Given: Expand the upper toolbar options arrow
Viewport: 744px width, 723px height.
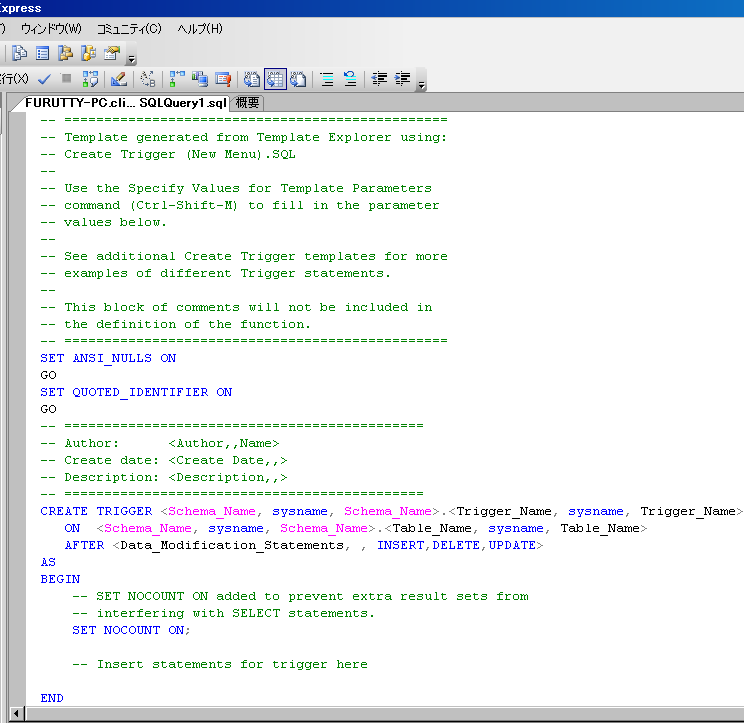Looking at the screenshot, I should pyautogui.click(x=131, y=59).
